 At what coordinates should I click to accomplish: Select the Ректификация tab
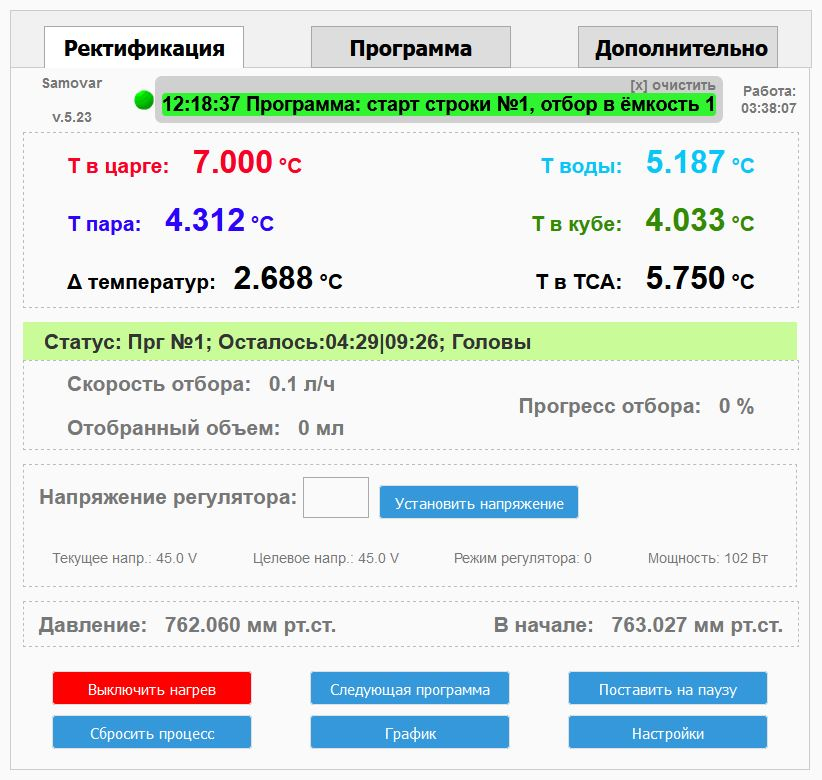144,48
